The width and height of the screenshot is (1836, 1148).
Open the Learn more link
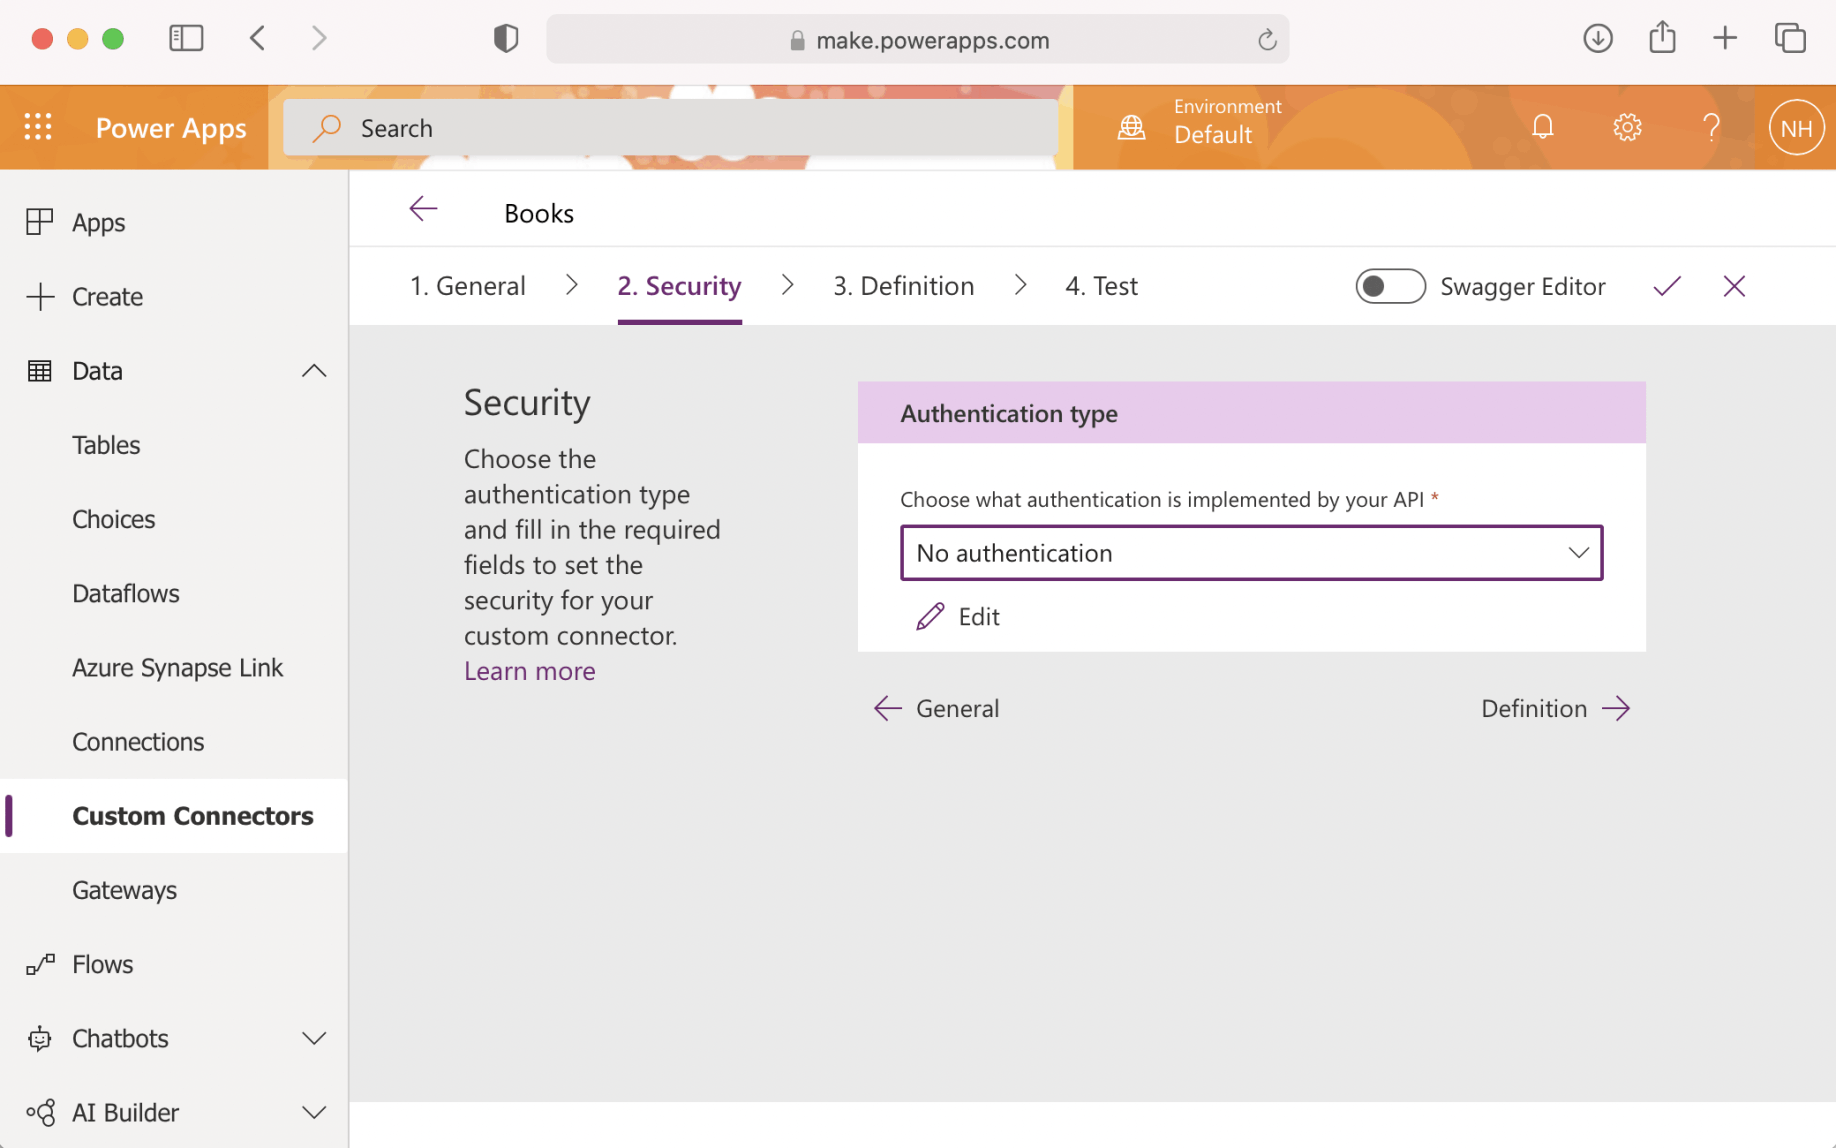coord(529,671)
